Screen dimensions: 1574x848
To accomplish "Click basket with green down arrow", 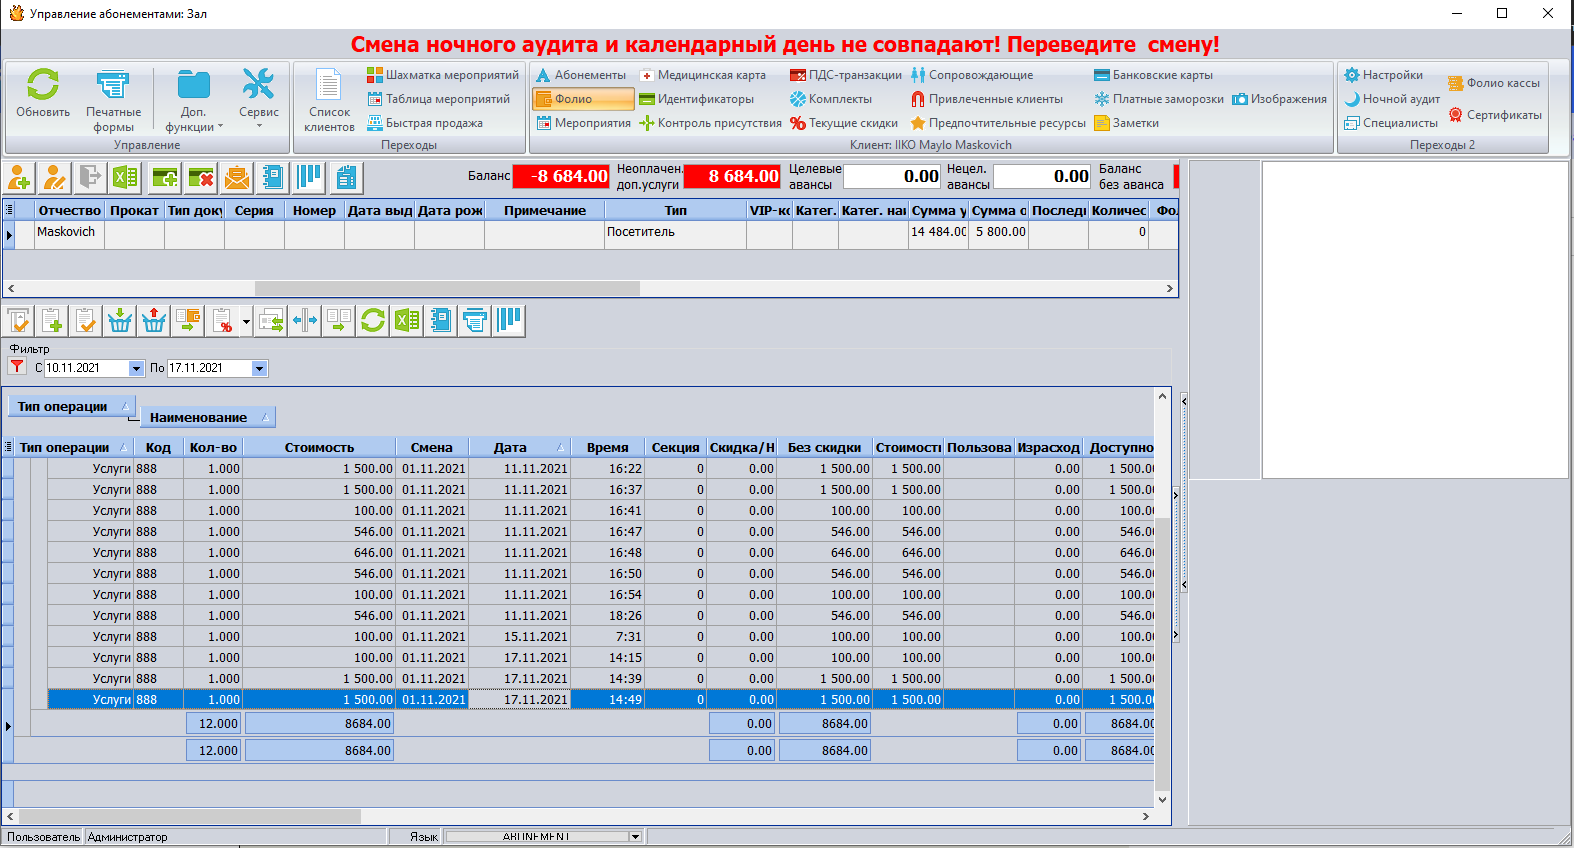I will 120,321.
